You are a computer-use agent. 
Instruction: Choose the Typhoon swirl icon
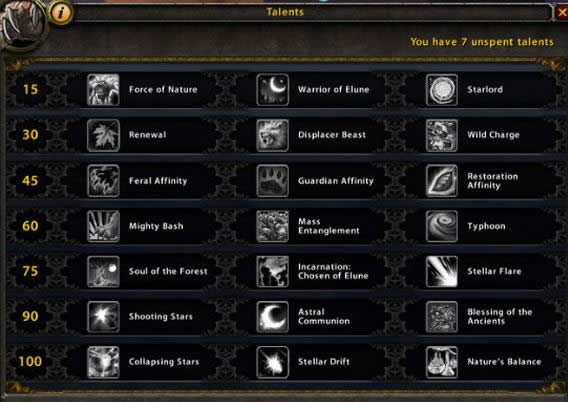tap(442, 226)
